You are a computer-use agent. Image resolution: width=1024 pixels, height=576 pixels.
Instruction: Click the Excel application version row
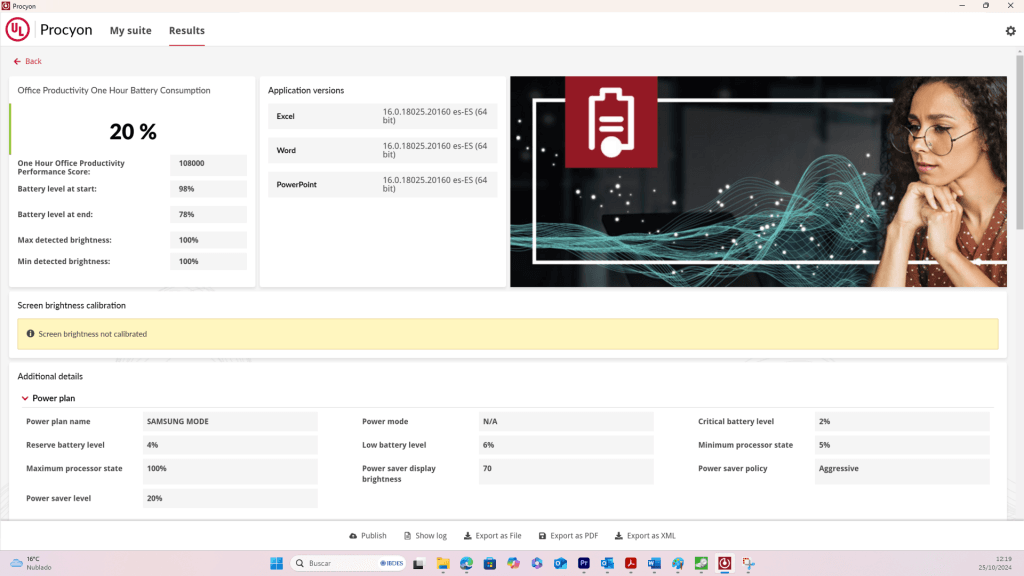click(x=382, y=116)
